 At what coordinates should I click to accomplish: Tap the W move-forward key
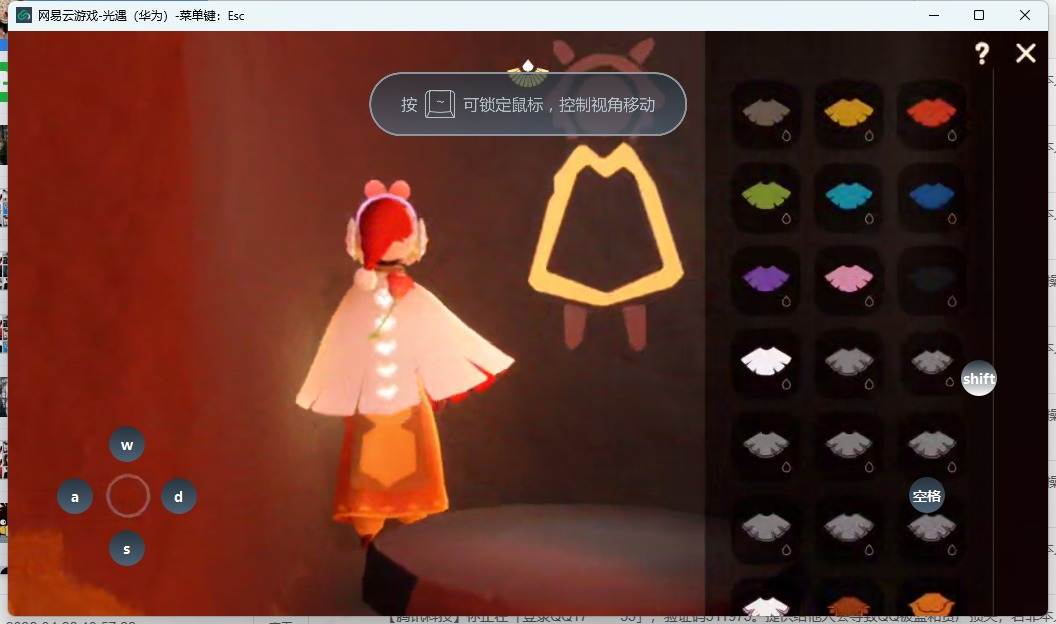coord(127,444)
